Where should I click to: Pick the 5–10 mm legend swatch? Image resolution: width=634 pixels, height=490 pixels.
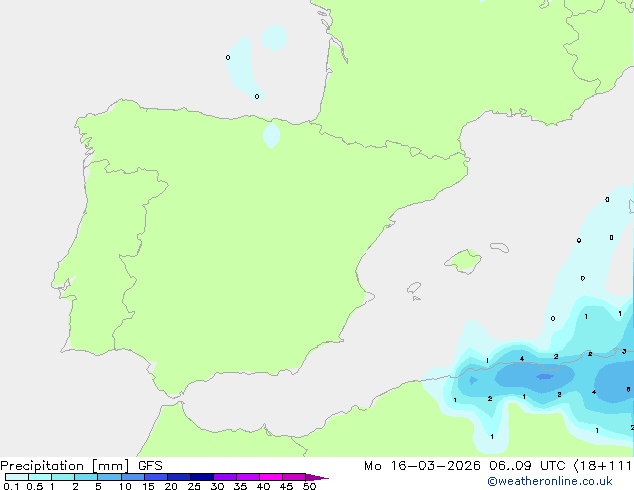[x=109, y=477]
